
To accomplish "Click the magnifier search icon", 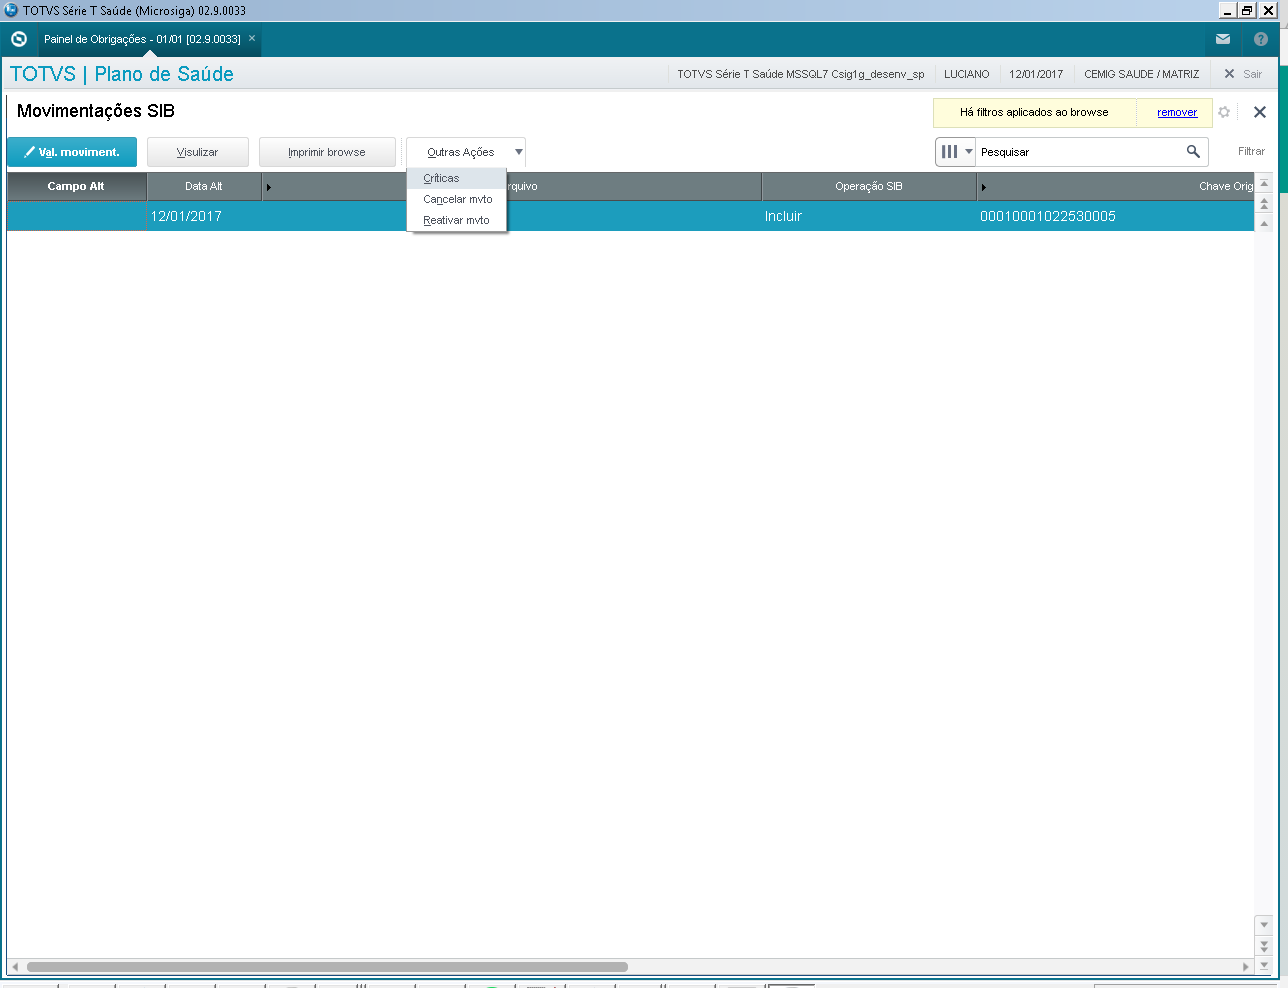I will click(1193, 152).
